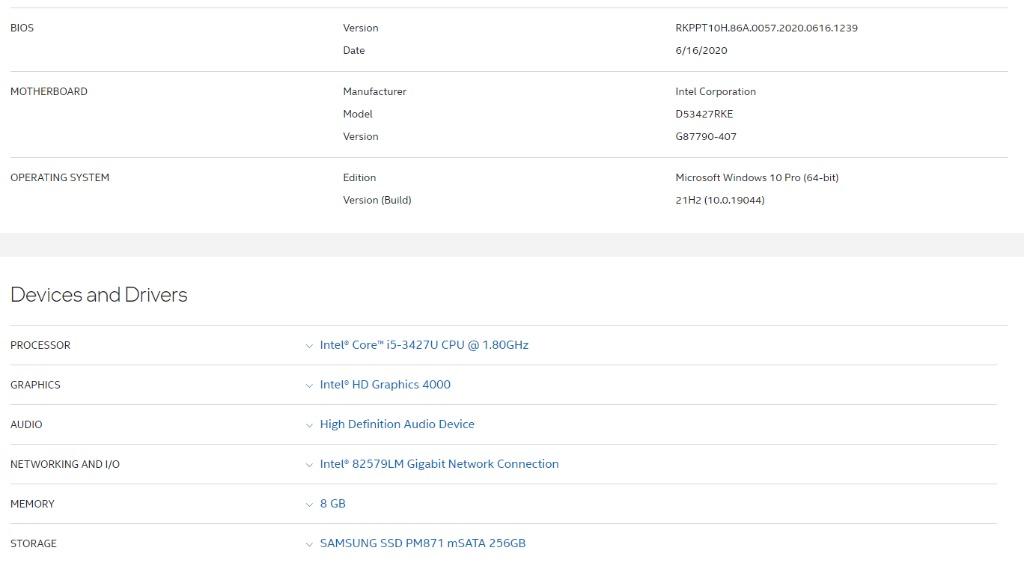1024x562 pixels.
Task: Click the motherboard Manufacturer field label
Action: pos(374,91)
